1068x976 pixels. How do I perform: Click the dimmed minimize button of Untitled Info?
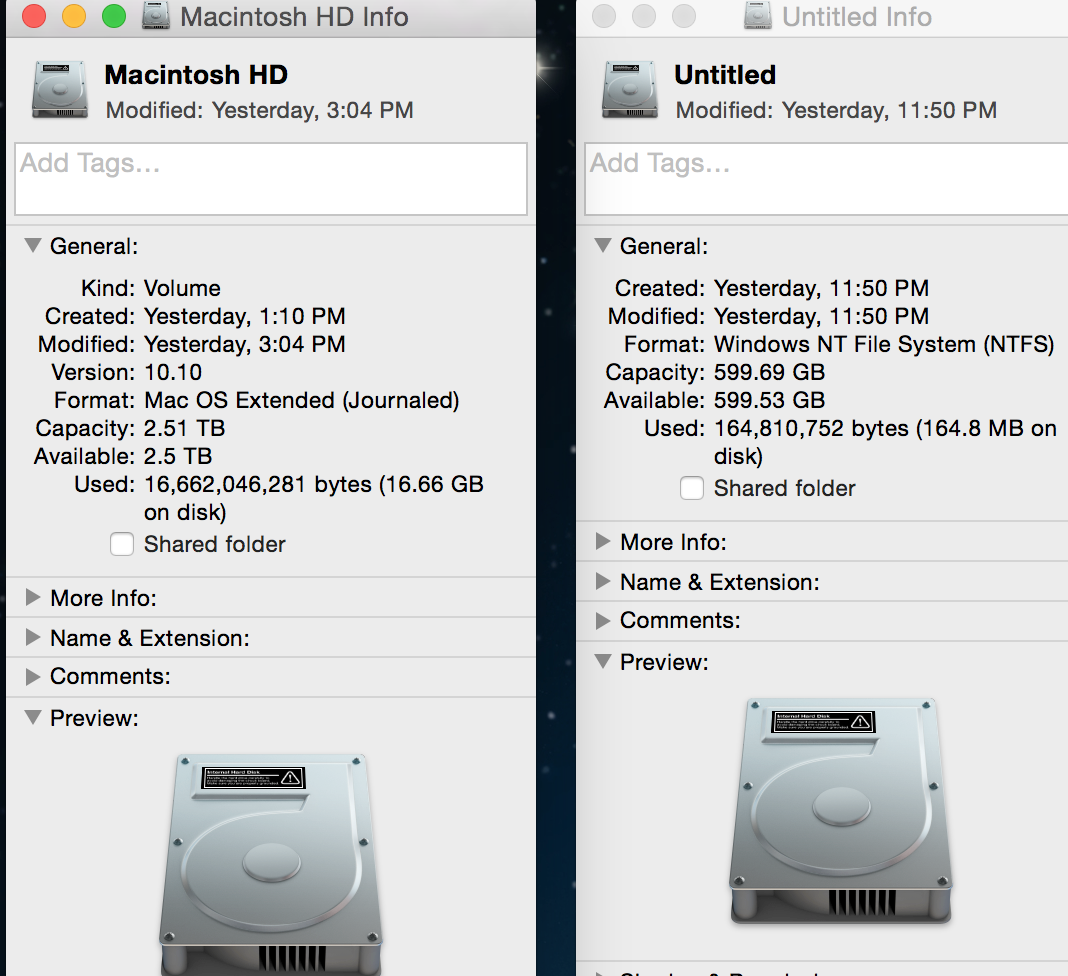pyautogui.click(x=644, y=16)
